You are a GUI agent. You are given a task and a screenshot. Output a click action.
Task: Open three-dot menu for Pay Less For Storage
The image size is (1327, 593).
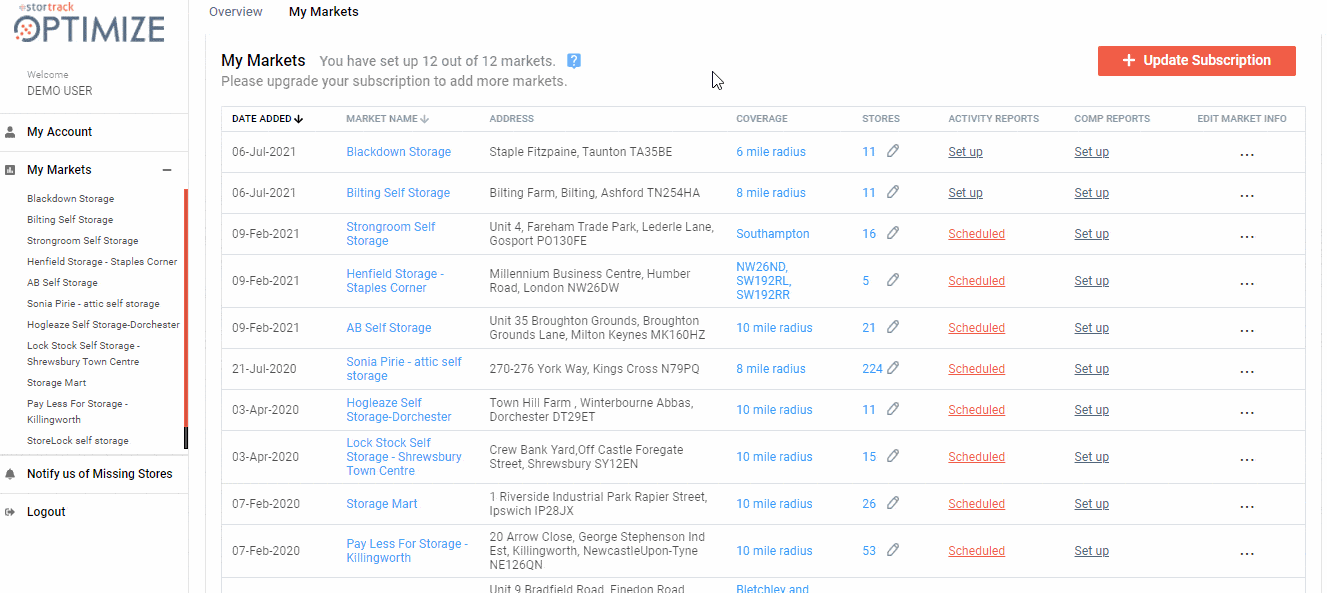click(x=1247, y=554)
